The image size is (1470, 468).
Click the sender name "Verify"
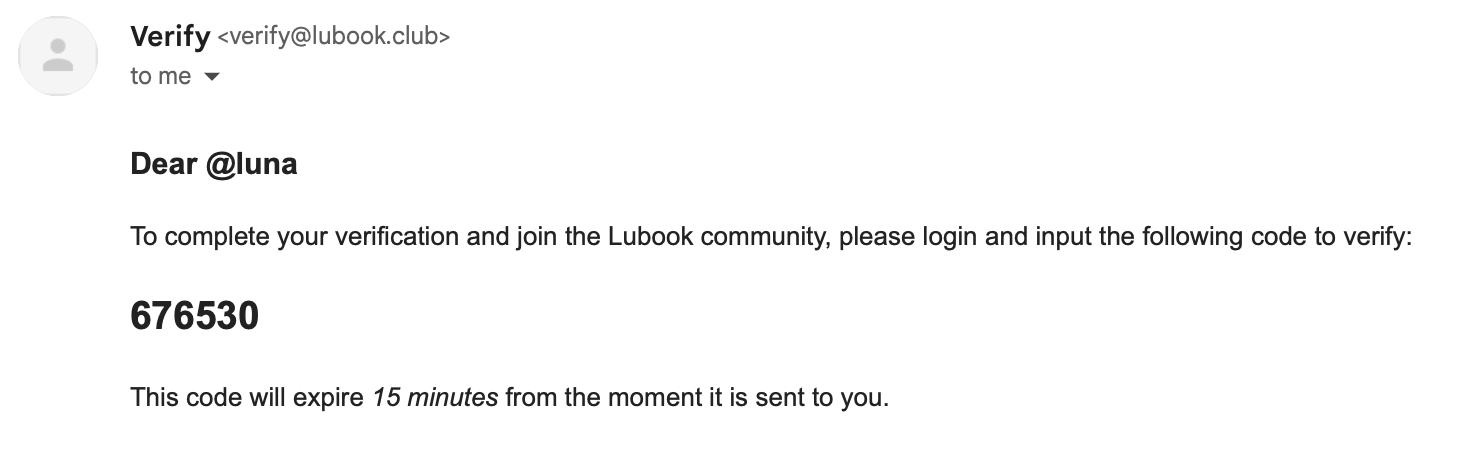click(x=170, y=37)
